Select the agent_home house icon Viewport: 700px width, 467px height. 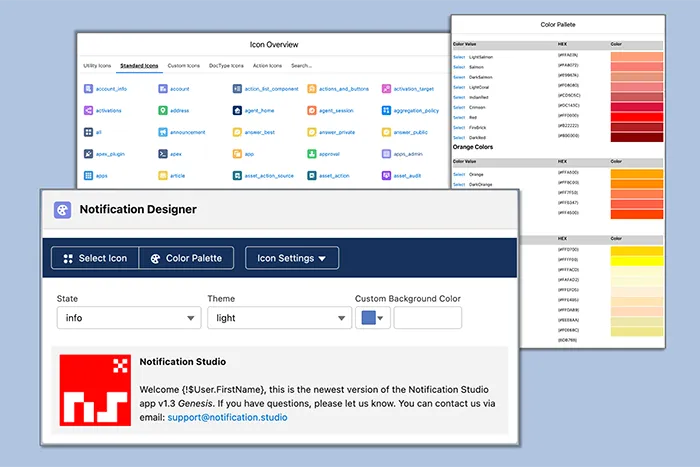click(238, 110)
